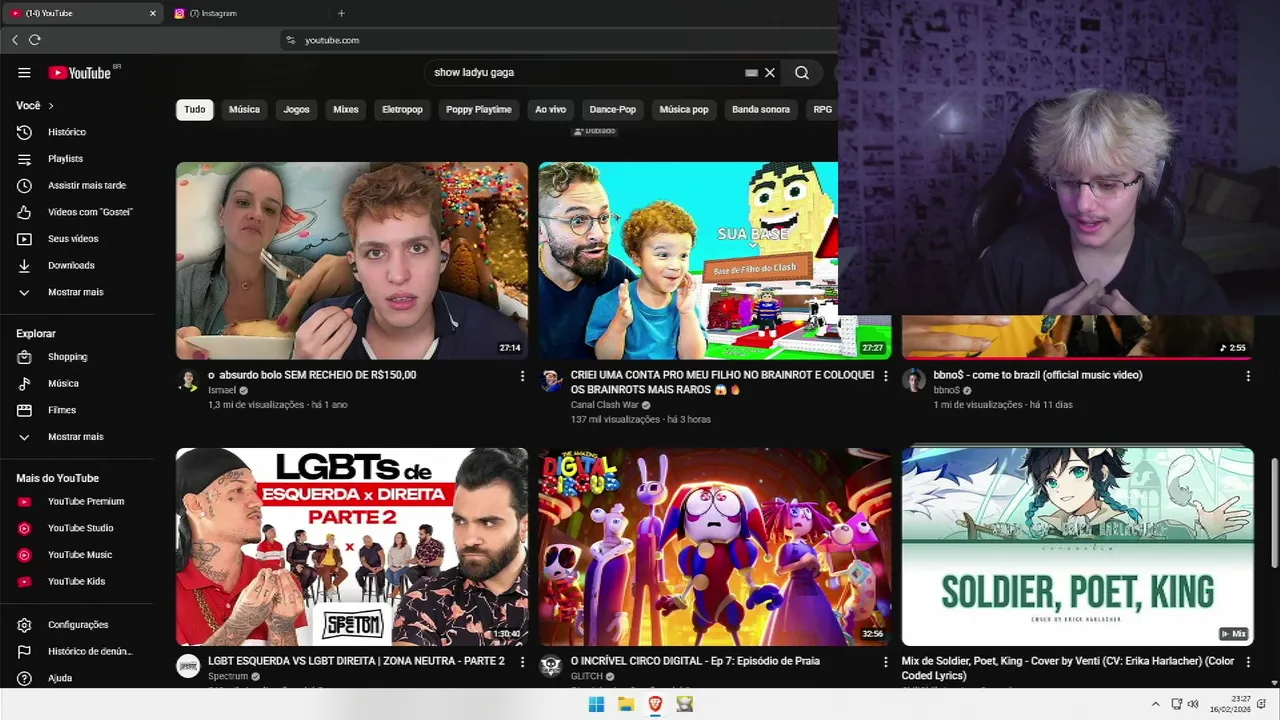Select the Música pop filter chip
Viewport: 1280px width, 720px height.
pyautogui.click(x=684, y=110)
